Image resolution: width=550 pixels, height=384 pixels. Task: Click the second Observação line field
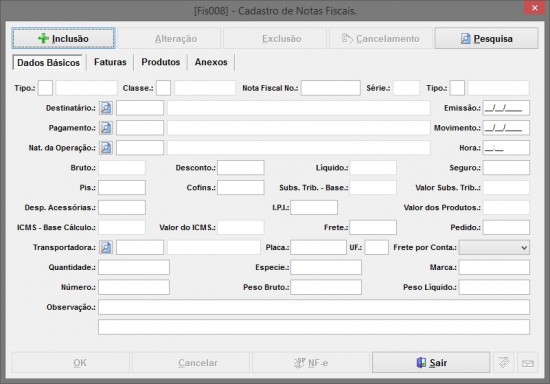pos(314,327)
